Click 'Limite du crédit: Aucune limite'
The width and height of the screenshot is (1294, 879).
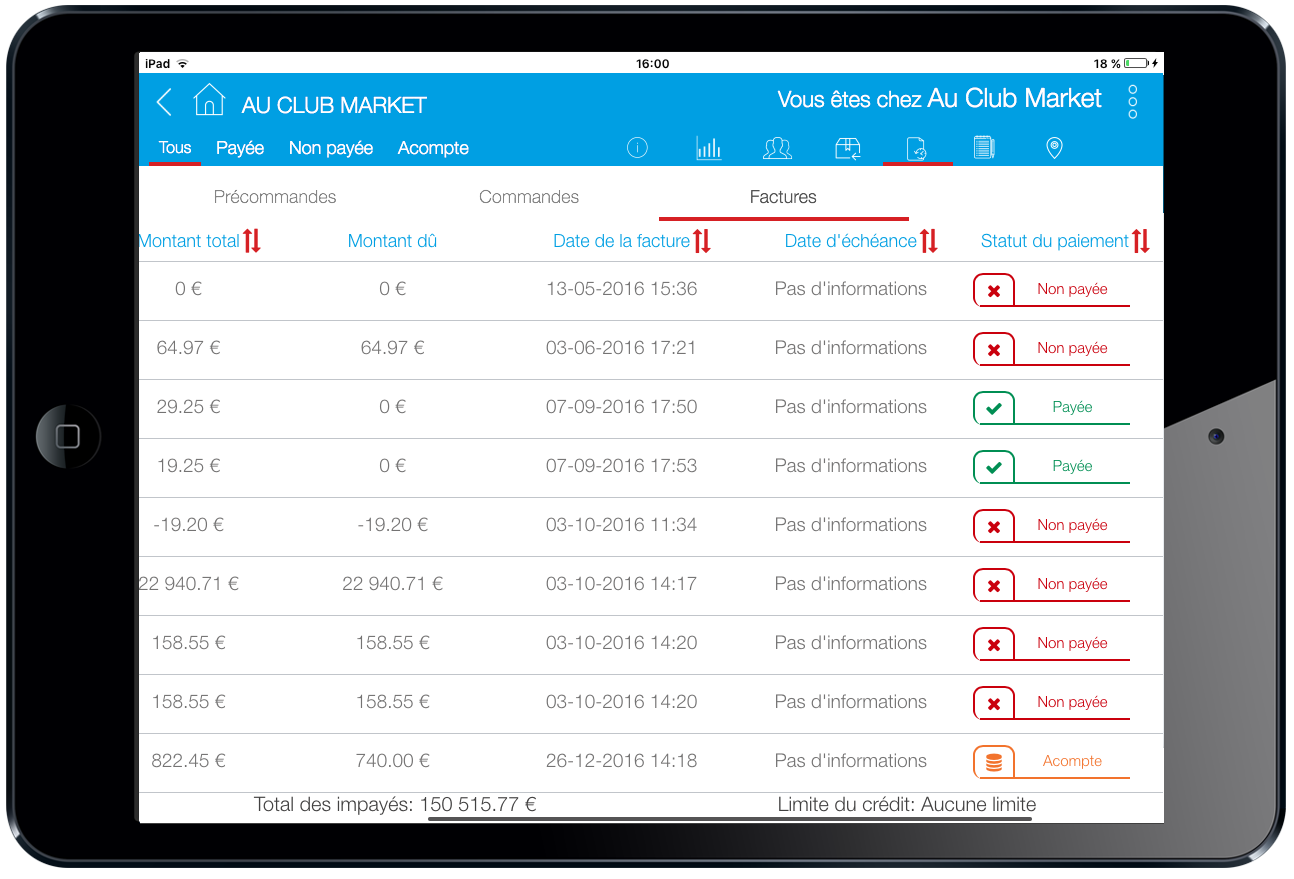[x=907, y=805]
